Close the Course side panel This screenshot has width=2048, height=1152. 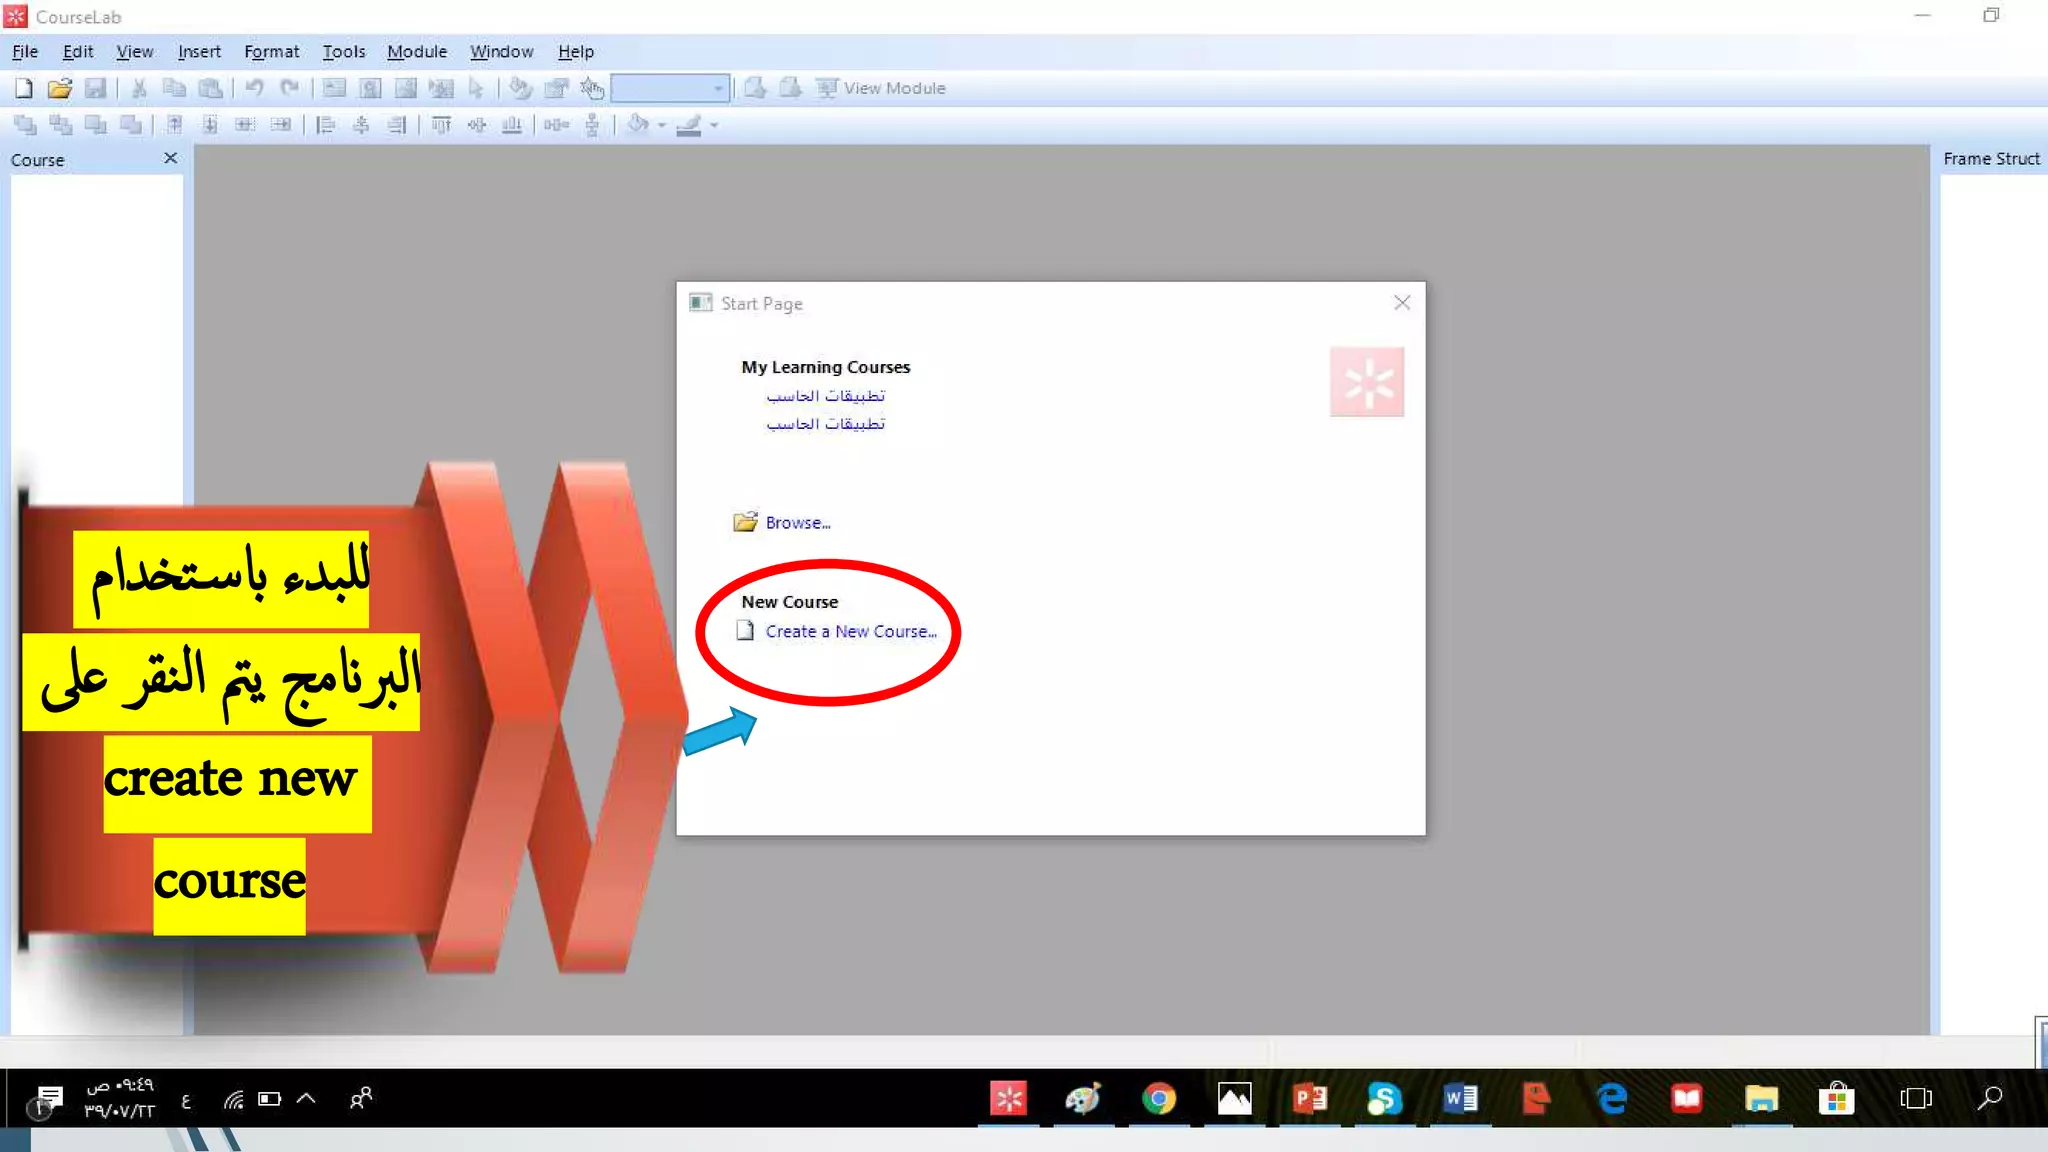170,158
